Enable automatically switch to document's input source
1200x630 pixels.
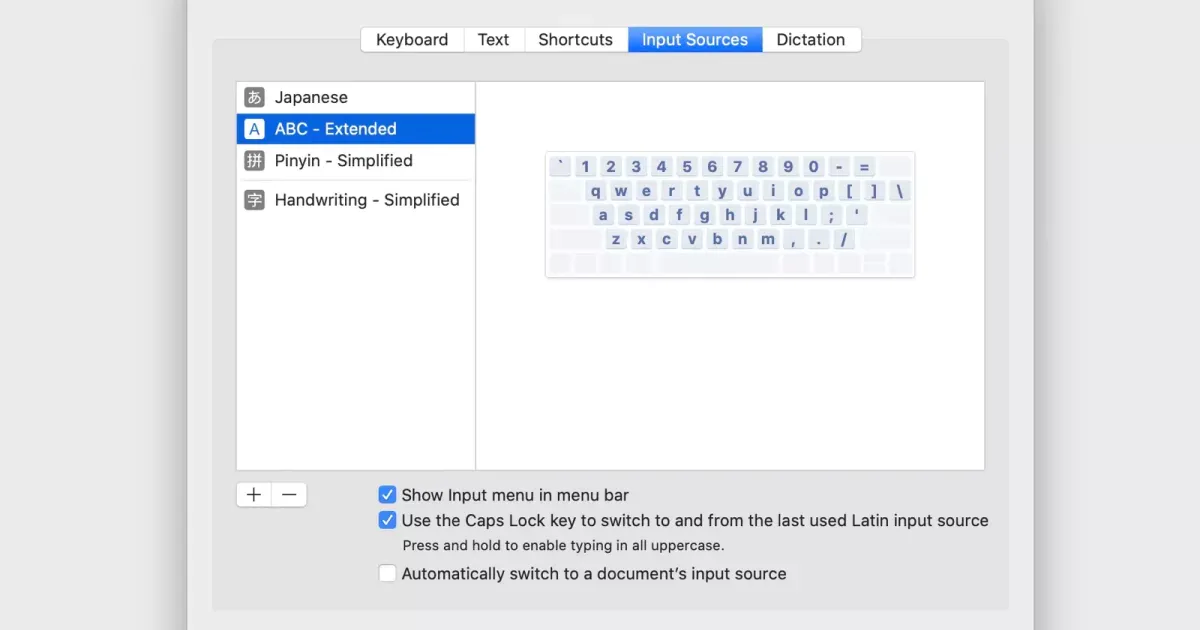(387, 574)
